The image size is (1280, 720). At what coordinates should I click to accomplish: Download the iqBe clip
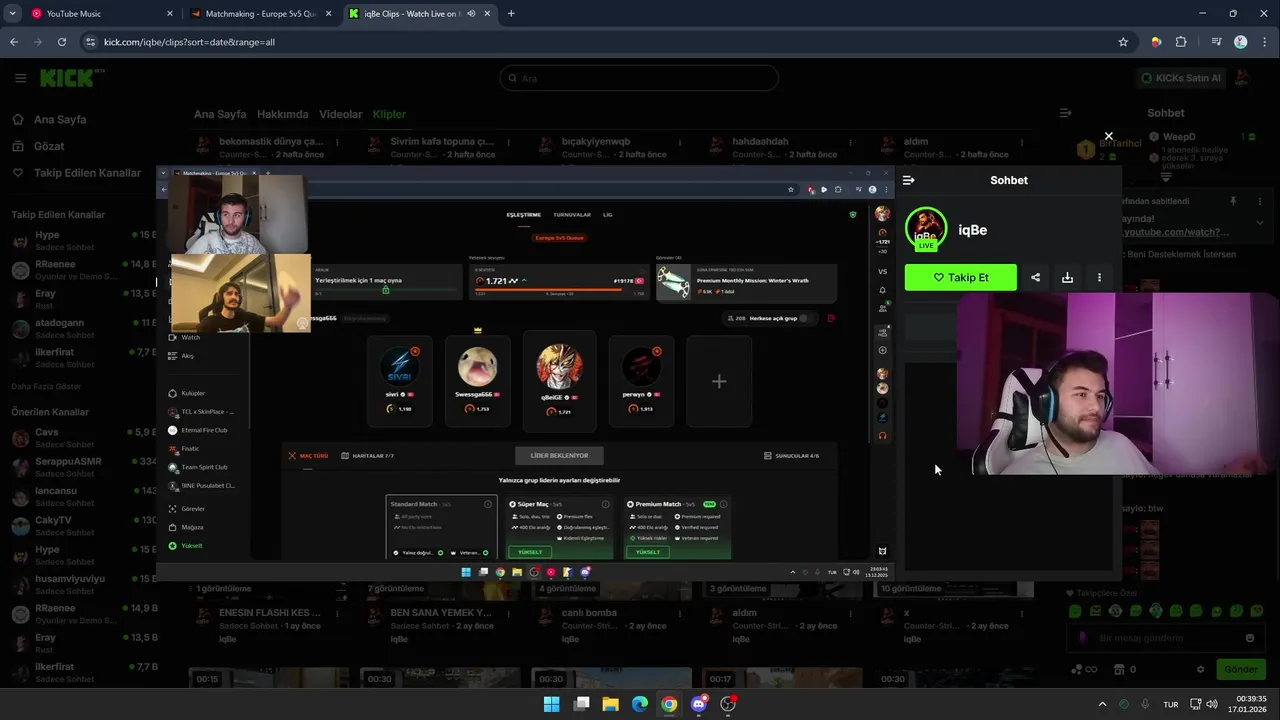click(1067, 278)
